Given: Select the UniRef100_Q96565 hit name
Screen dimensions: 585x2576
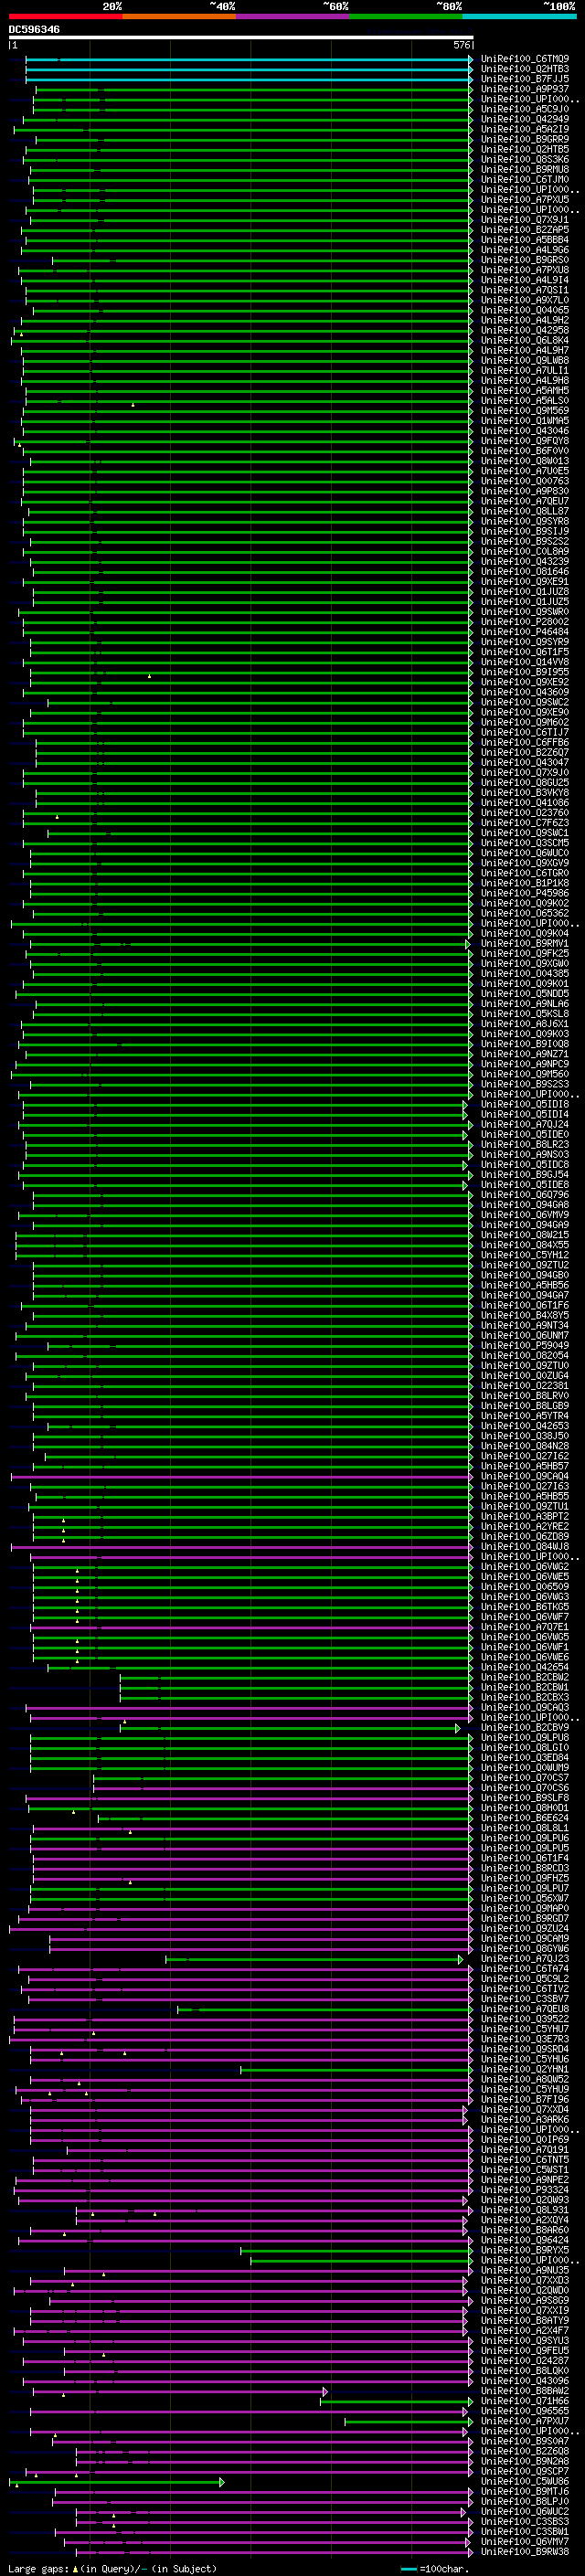Looking at the screenshot, I should pos(525,2410).
